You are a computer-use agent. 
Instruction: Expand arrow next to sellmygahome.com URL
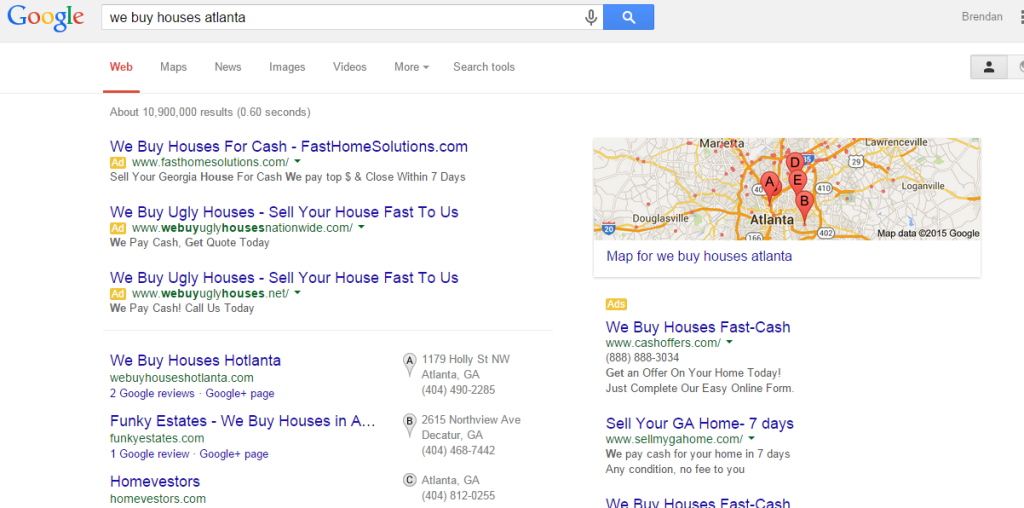(751, 438)
